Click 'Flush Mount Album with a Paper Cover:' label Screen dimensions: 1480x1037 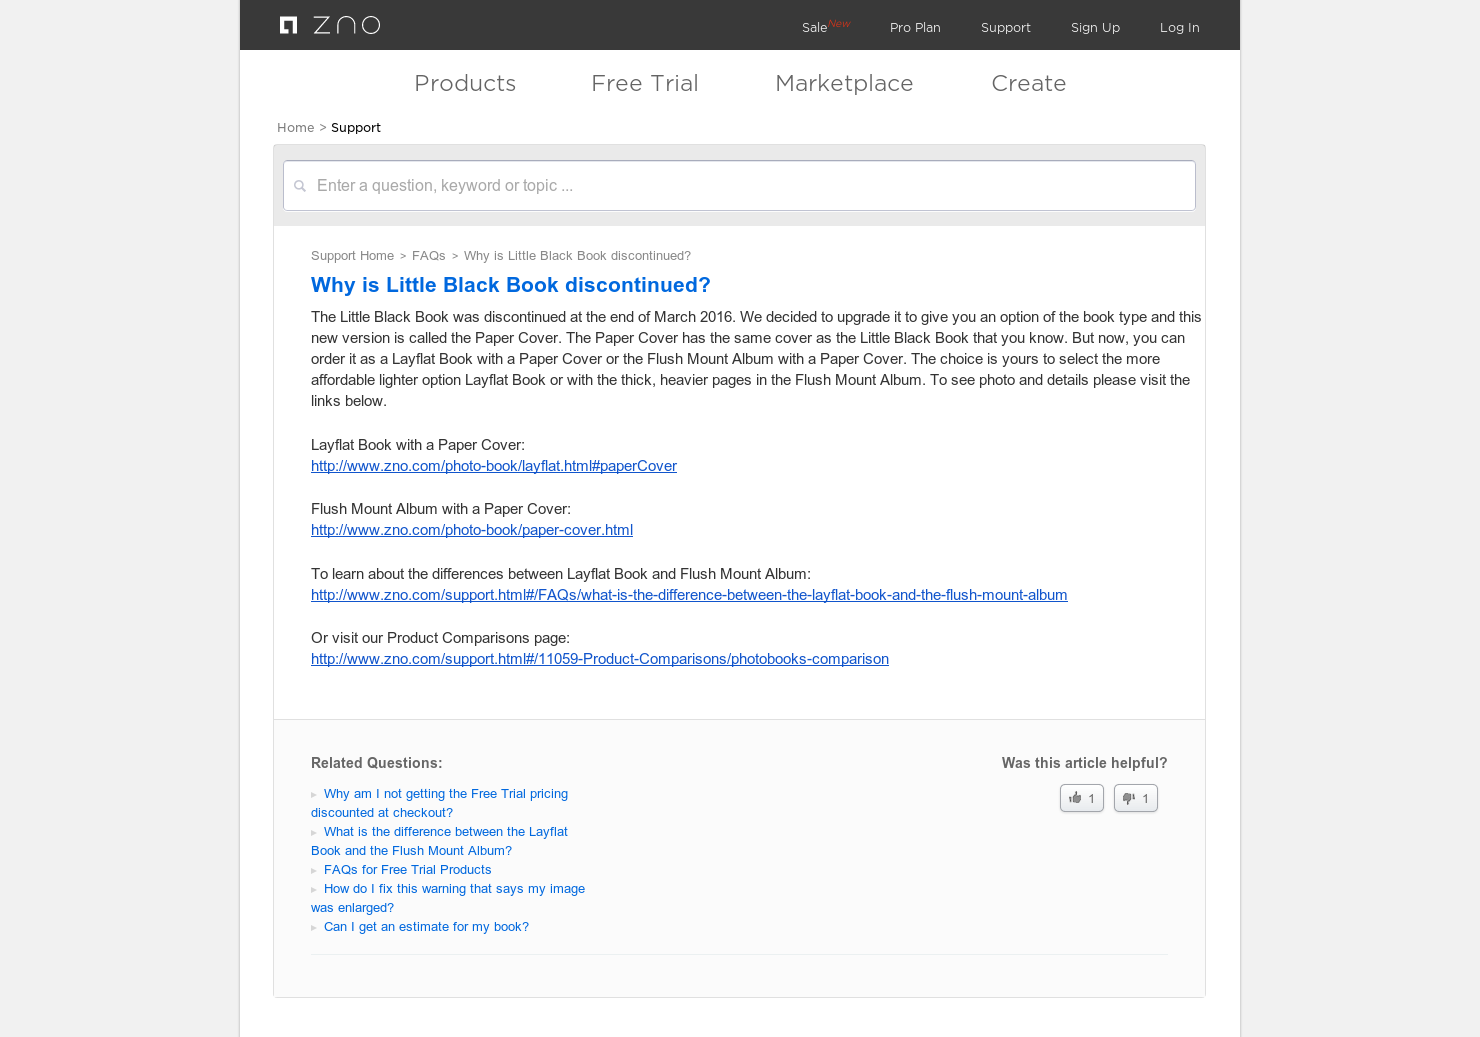pyautogui.click(x=441, y=509)
